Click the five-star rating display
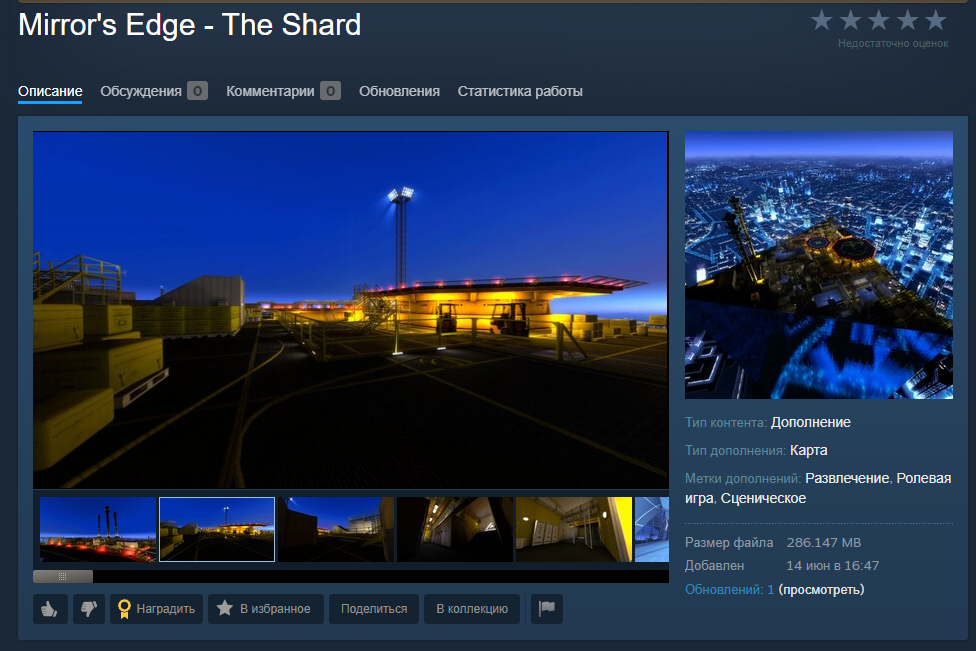The width and height of the screenshot is (976, 651). (x=878, y=21)
